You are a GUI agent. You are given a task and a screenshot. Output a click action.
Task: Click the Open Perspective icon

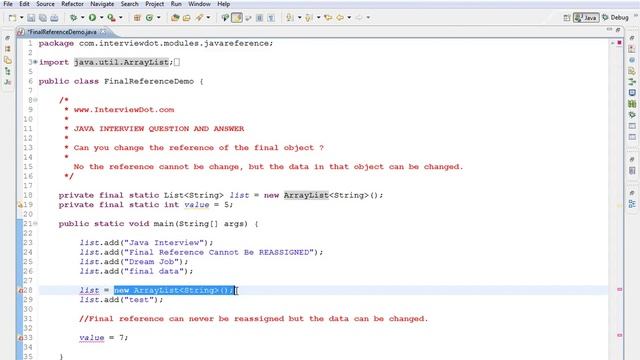(567, 18)
